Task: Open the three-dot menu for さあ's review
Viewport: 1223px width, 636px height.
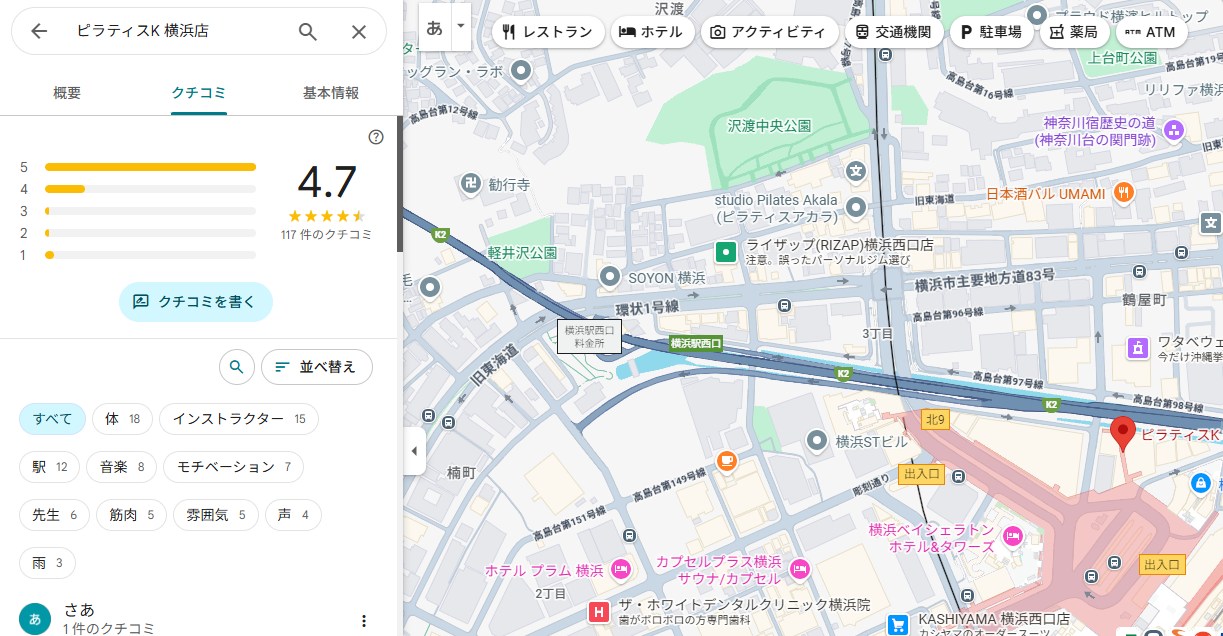Action: point(364,621)
